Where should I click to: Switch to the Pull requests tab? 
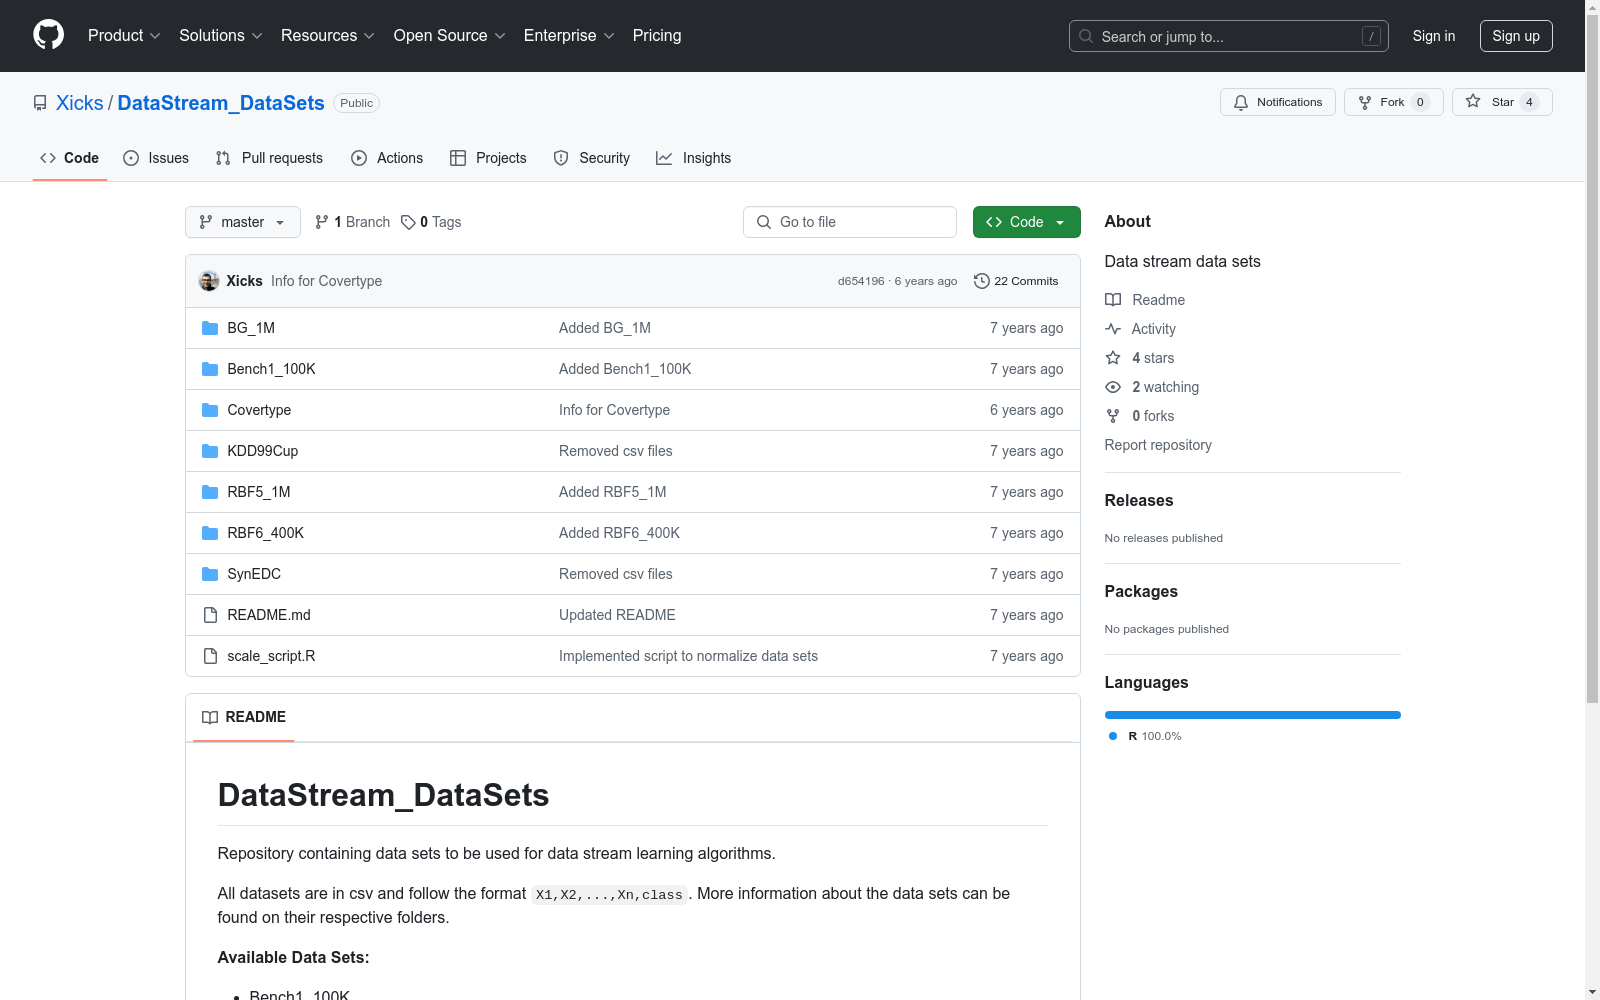[x=269, y=158]
